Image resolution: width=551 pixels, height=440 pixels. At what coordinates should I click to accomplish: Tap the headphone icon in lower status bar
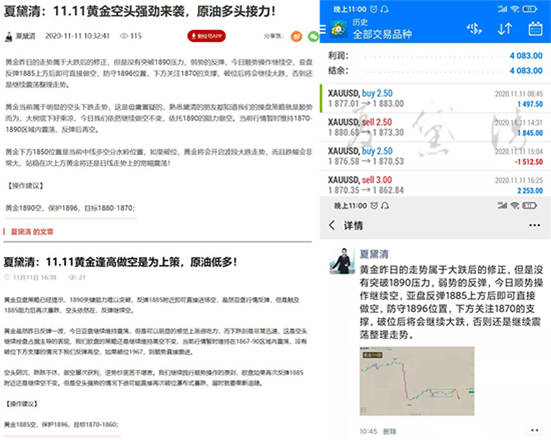point(385,205)
